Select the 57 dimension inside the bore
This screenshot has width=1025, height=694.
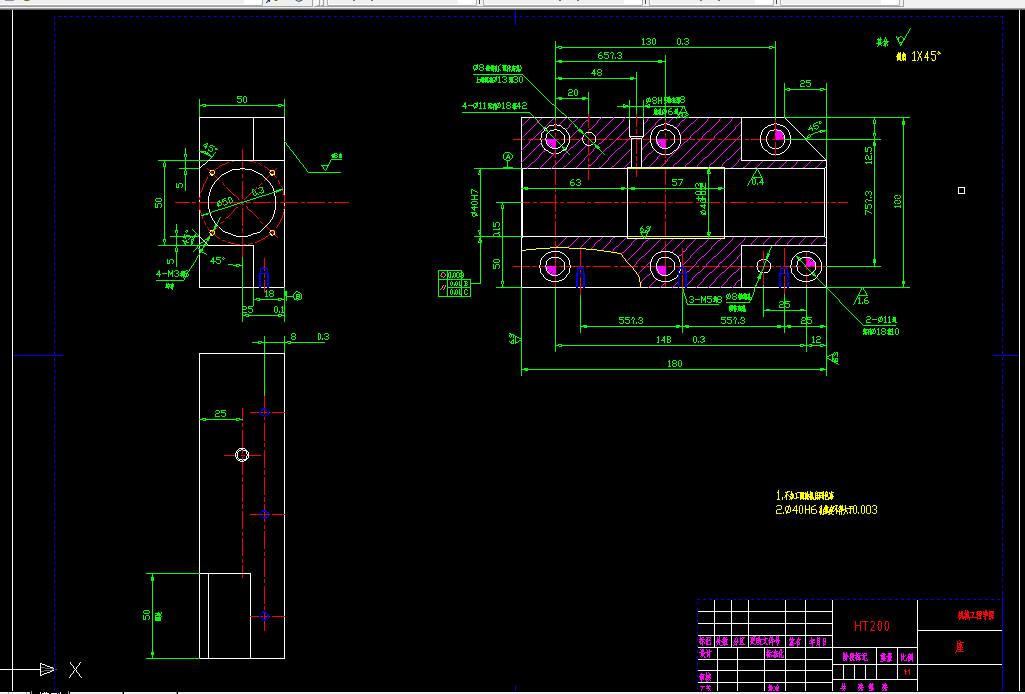677,182
